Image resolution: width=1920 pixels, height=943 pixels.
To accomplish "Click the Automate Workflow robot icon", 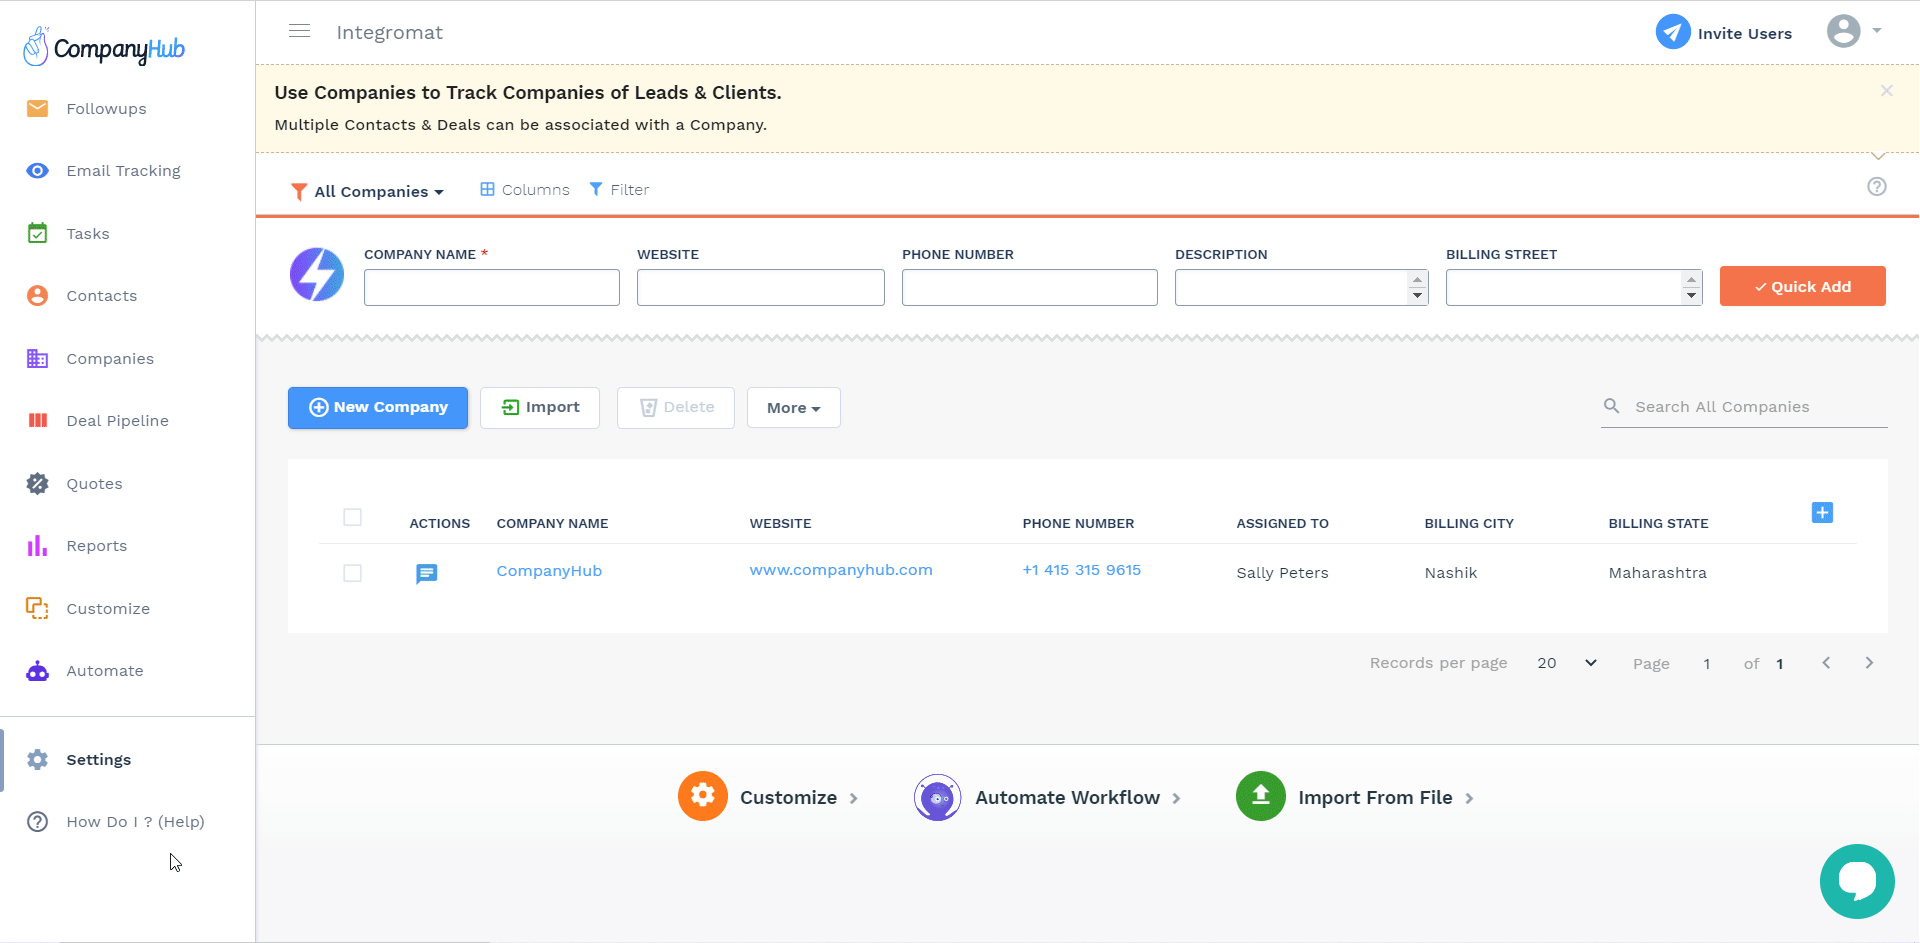I will (x=938, y=797).
